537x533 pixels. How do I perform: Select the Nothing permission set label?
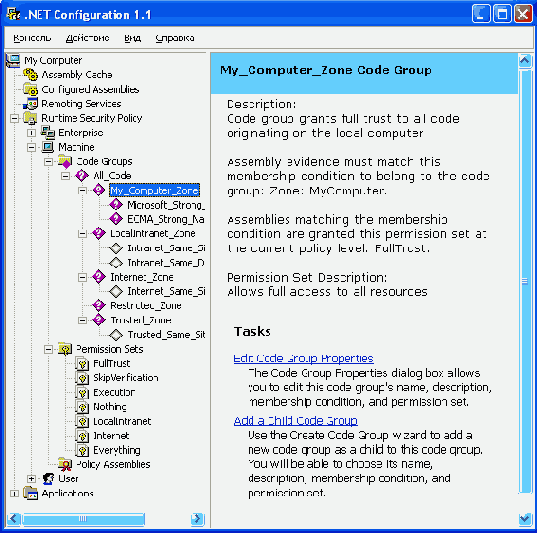tap(110, 407)
